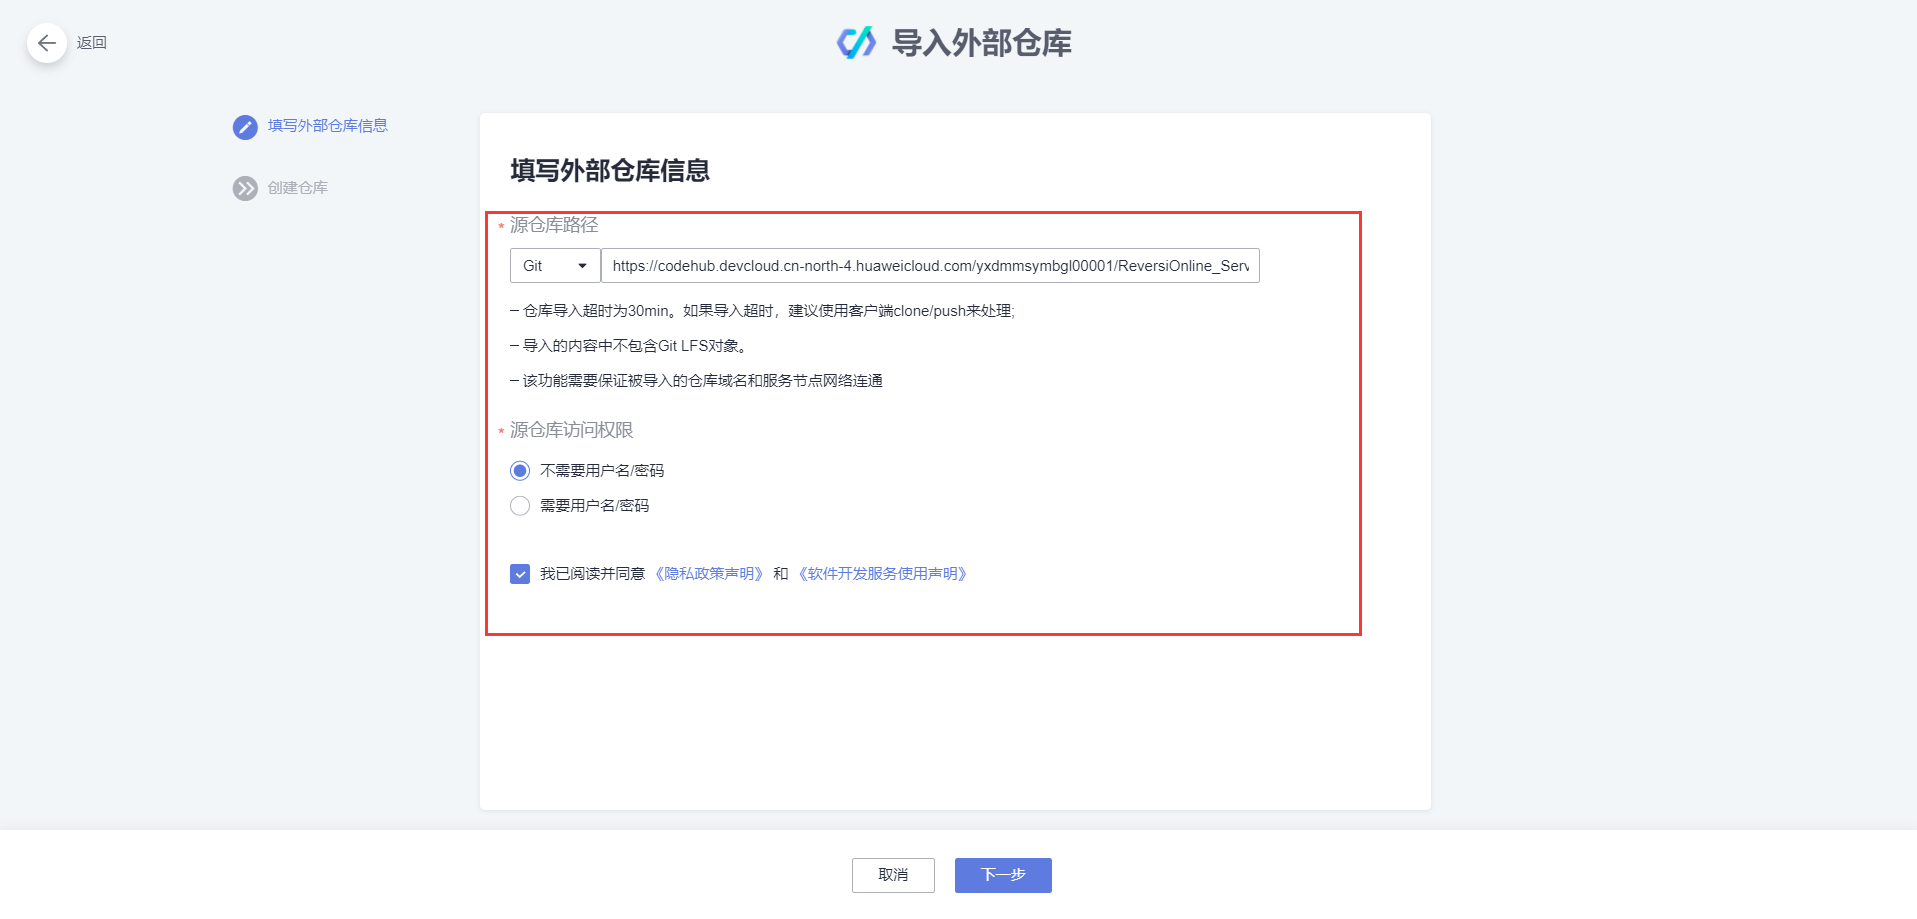The width and height of the screenshot is (1917, 919).
Task: Click the red asterisk beside 源仓库路径
Action: click(x=500, y=226)
